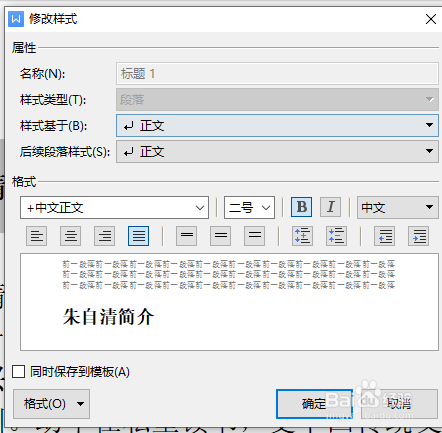Open the disabled 样式类型 dropdown
The width and height of the screenshot is (442, 433).
pyautogui.click(x=277, y=99)
